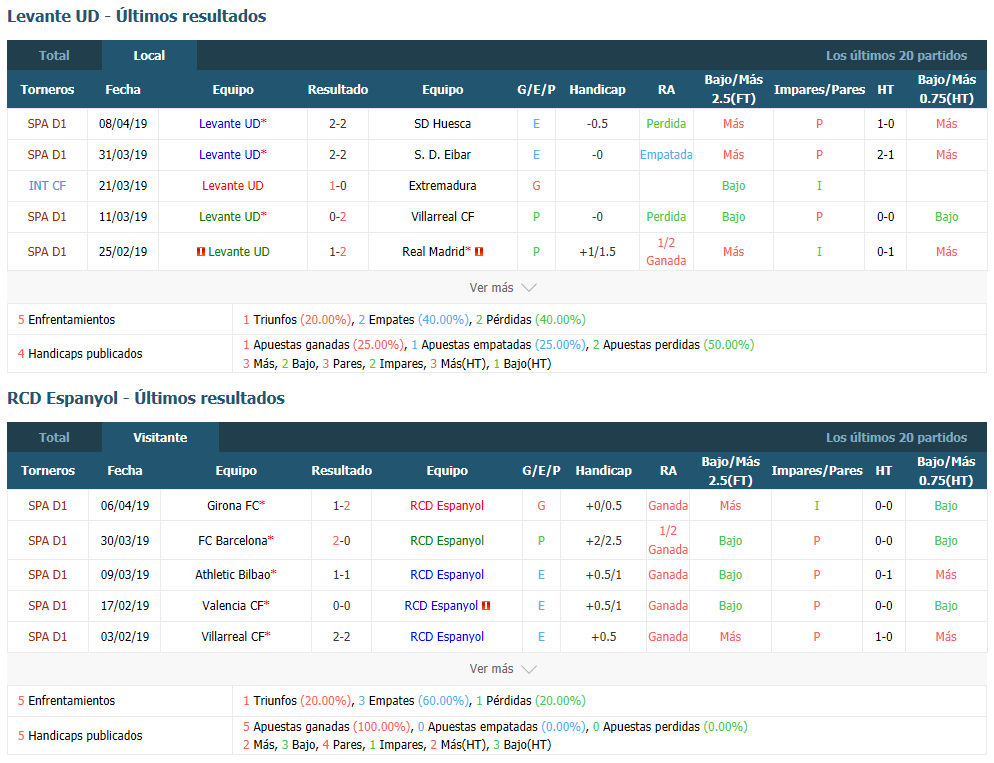Click the 0-0 result of Valencia CF match
Image resolution: width=994 pixels, height=763 pixels.
click(342, 606)
